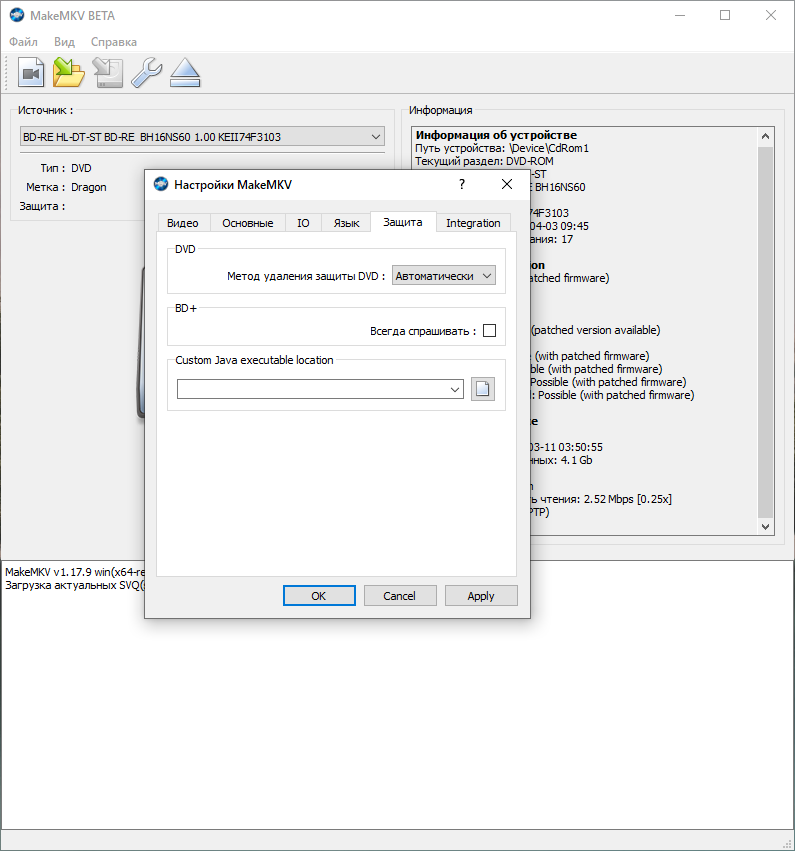795x851 pixels.
Task: Browse for Java executable with file icon
Action: pyautogui.click(x=482, y=389)
